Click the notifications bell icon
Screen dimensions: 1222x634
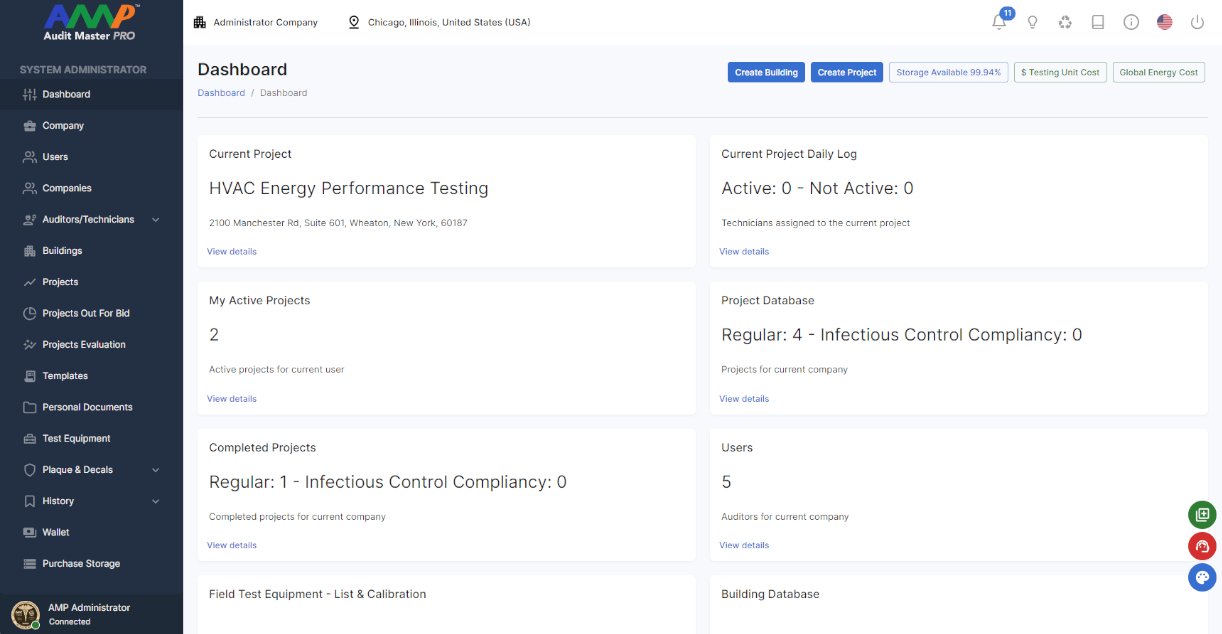point(999,22)
